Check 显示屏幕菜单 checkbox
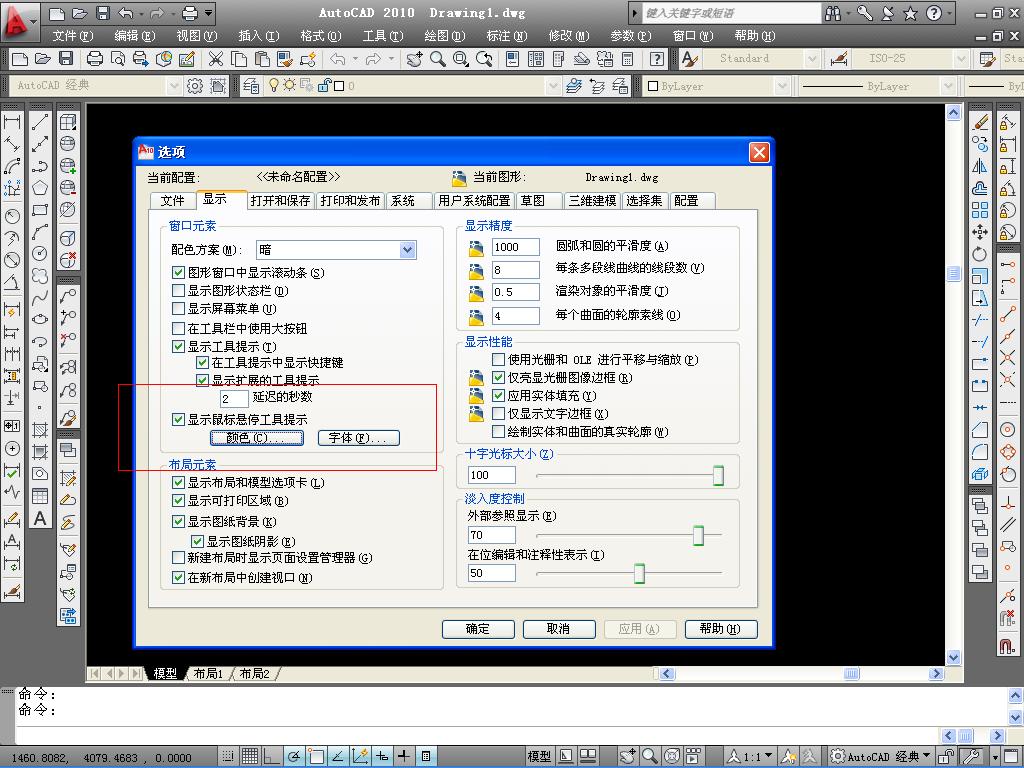The image size is (1024, 768). 178,308
